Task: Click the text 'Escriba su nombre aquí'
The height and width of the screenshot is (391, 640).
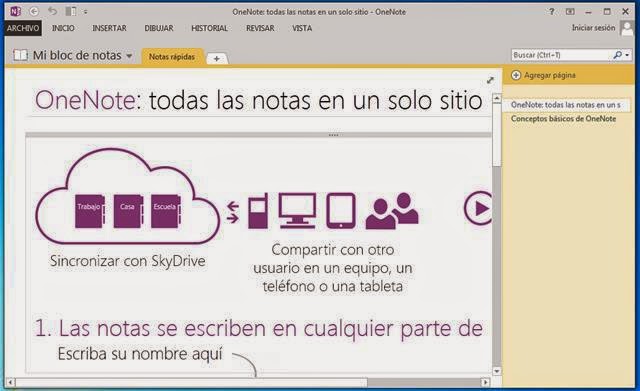Action: point(140,354)
